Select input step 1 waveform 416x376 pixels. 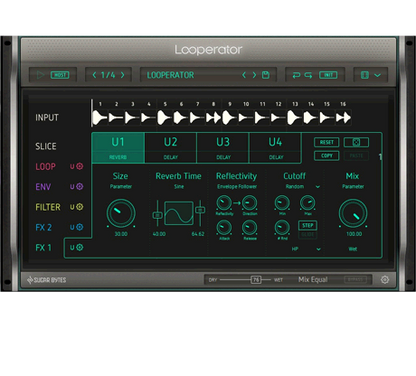click(x=99, y=117)
